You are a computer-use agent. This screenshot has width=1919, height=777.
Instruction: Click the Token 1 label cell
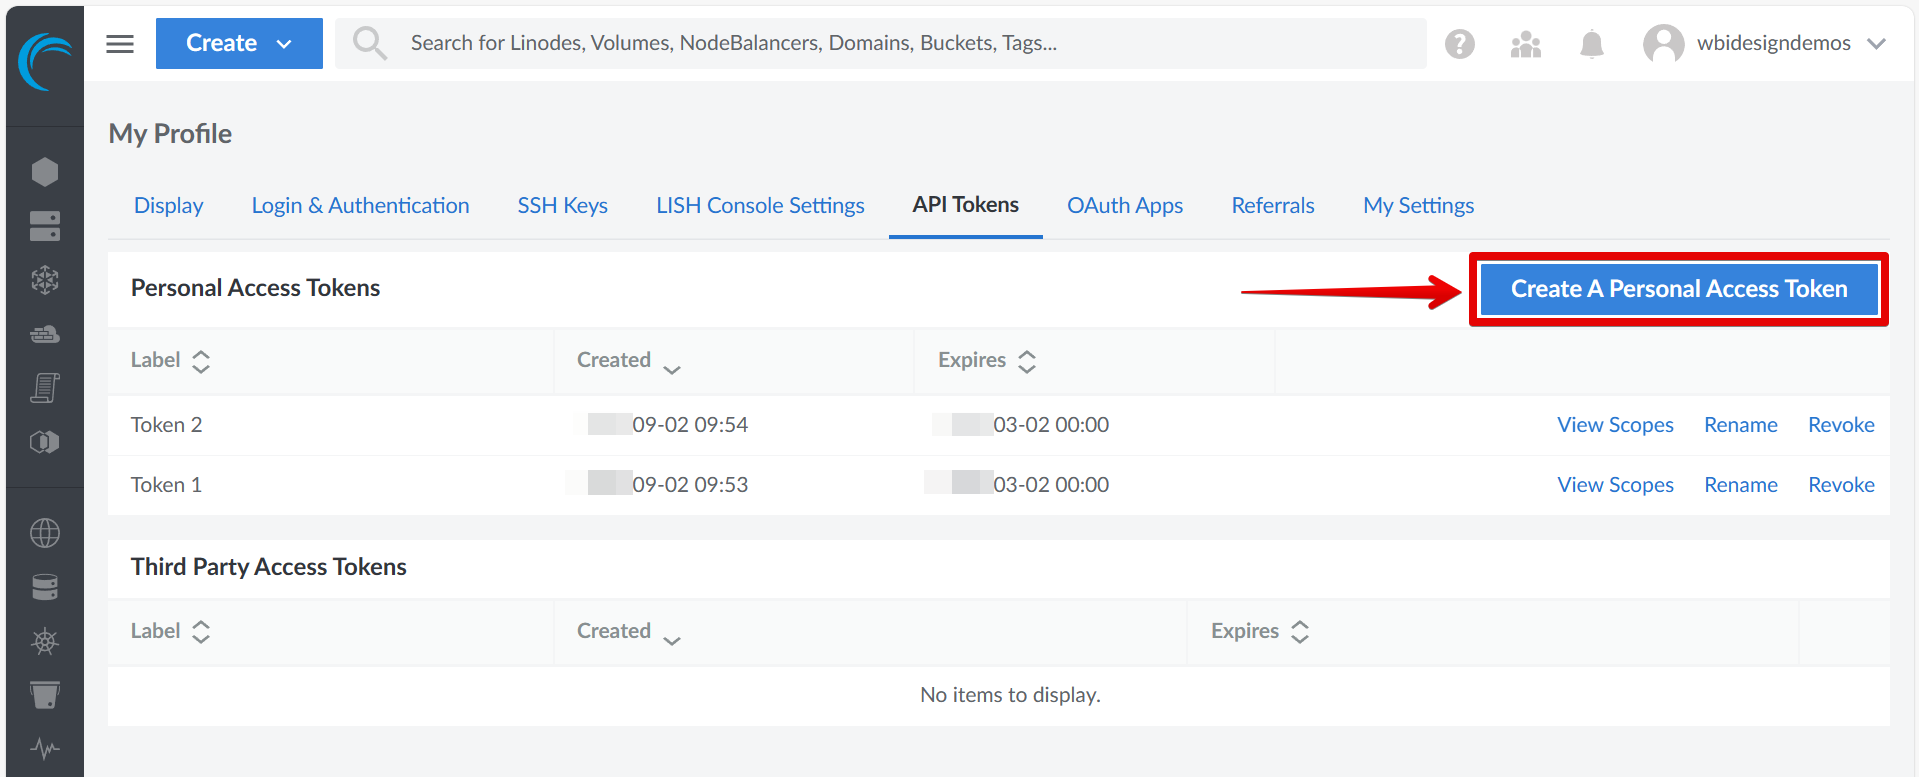[166, 485]
